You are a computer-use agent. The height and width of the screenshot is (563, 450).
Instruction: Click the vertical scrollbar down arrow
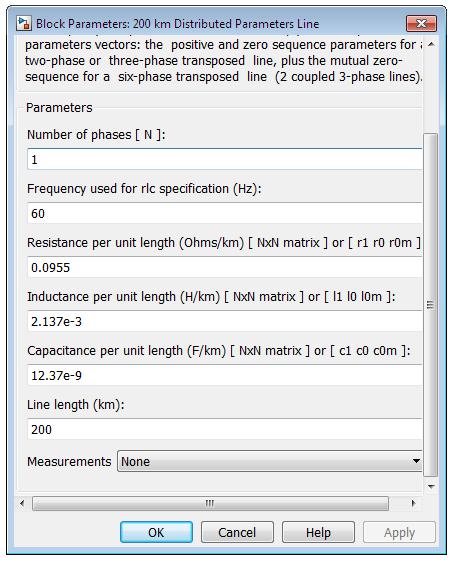click(x=431, y=487)
